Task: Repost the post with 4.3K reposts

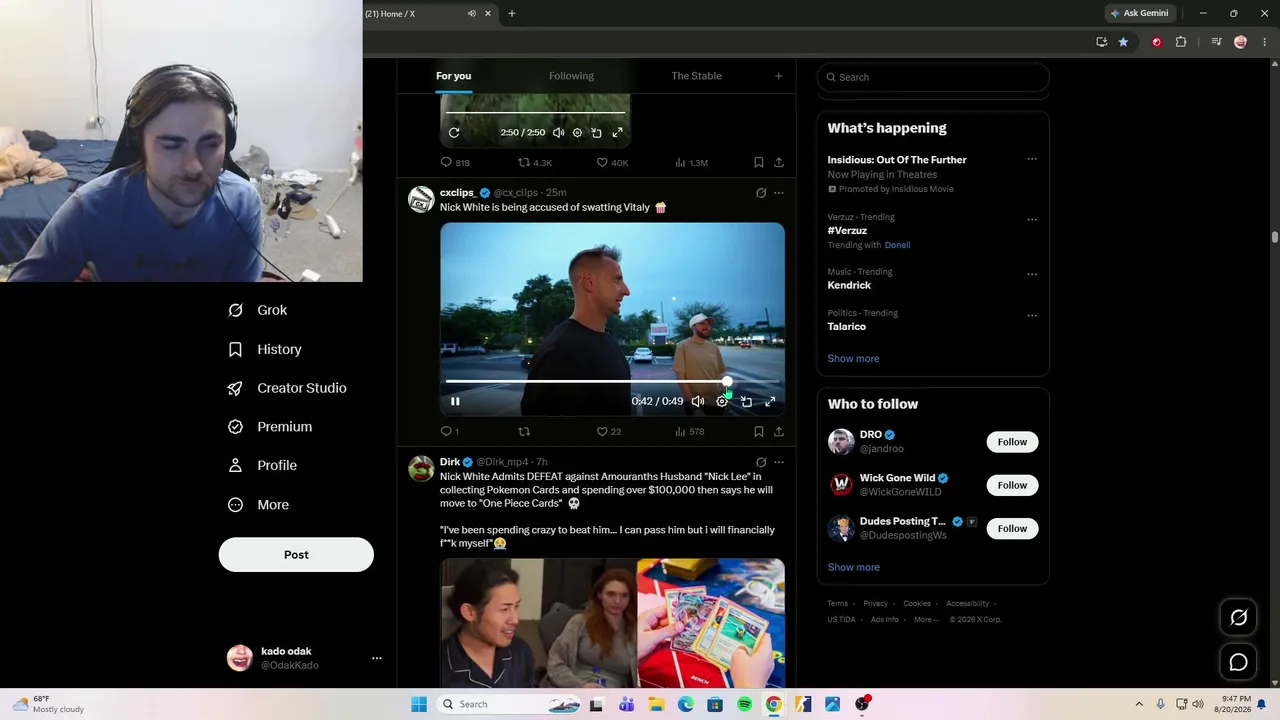Action: click(x=535, y=162)
